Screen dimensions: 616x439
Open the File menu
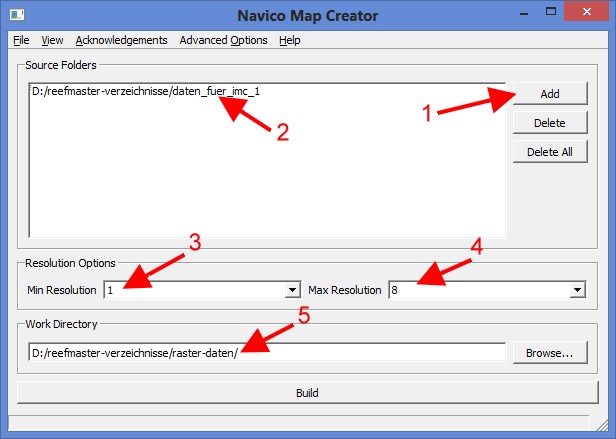pos(21,40)
